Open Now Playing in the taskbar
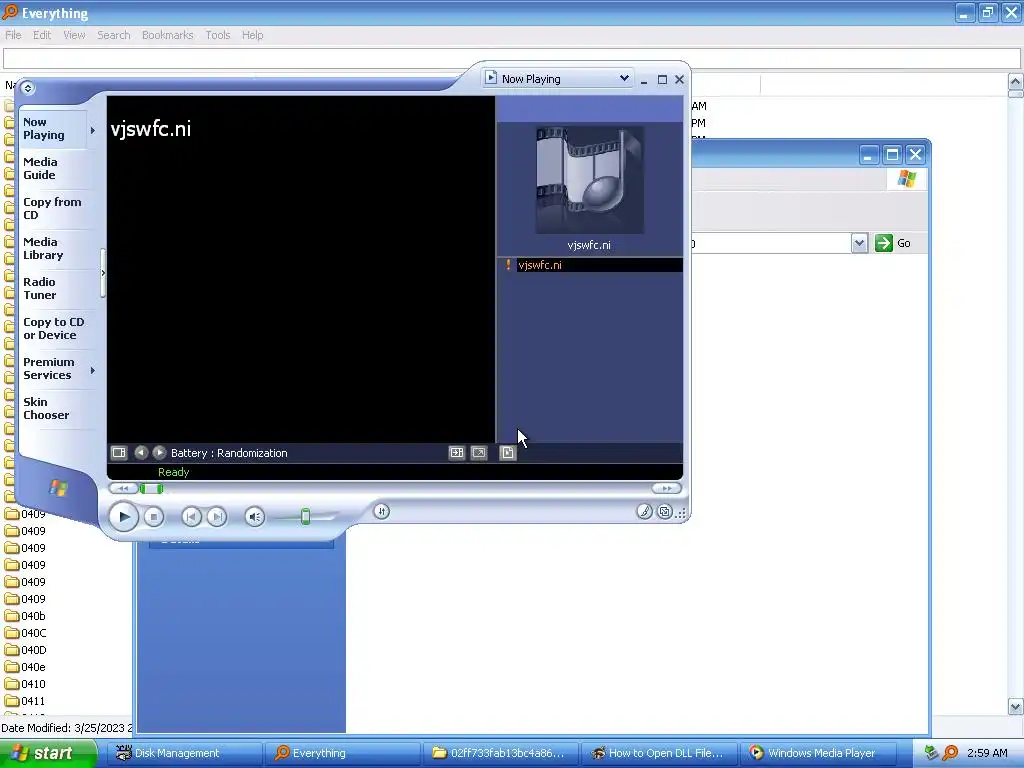The image size is (1024, 768). click(44, 129)
